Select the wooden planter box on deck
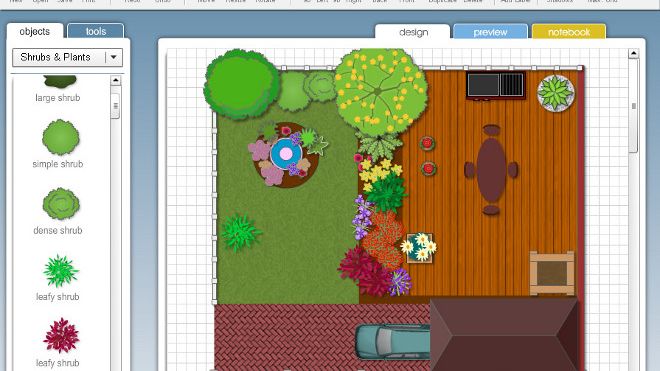This screenshot has height=371, width=660. [552, 273]
